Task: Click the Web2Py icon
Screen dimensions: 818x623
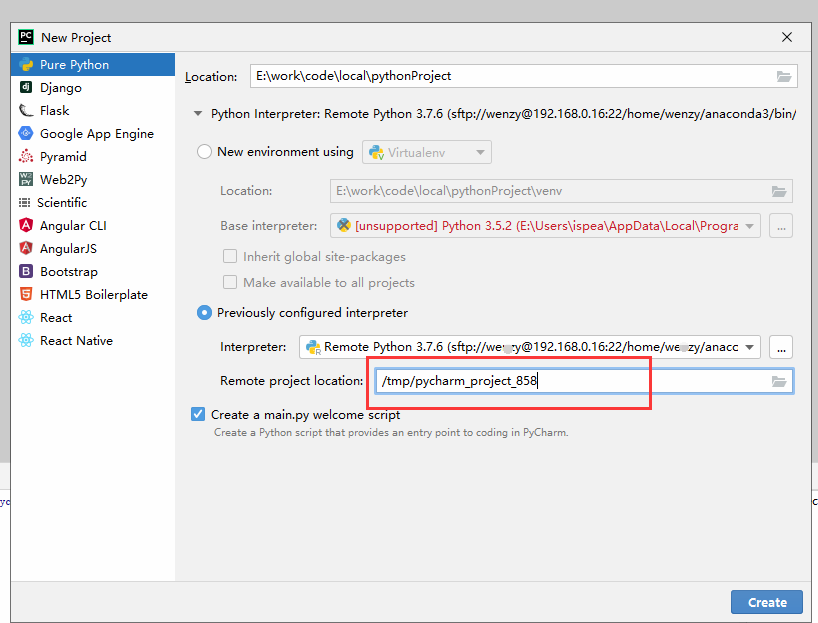Action: click(x=26, y=179)
